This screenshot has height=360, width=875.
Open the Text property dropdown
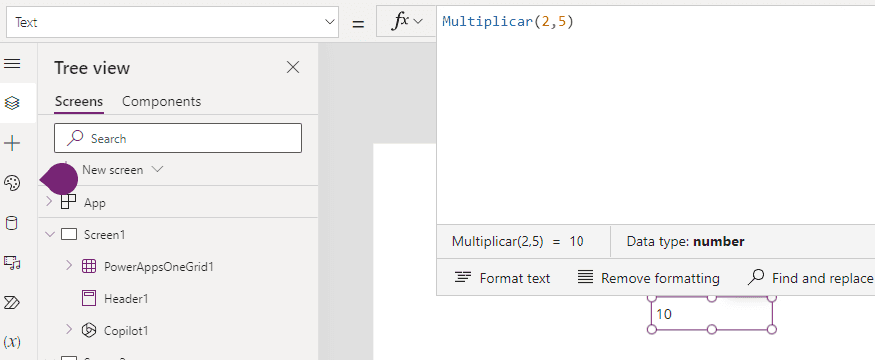click(172, 22)
